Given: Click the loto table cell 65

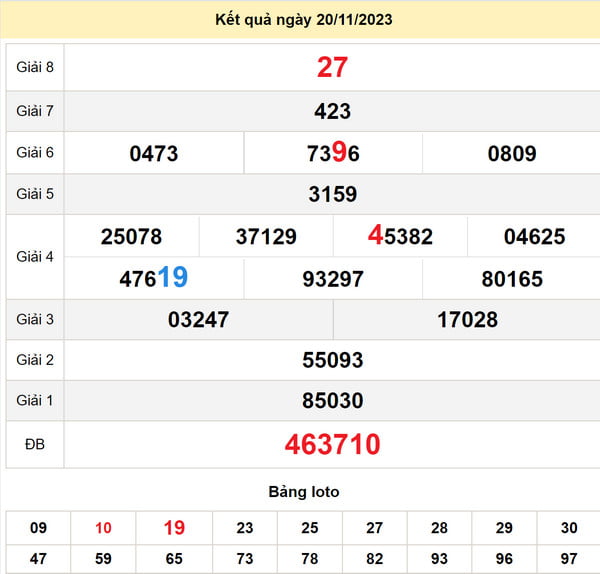Looking at the screenshot, I should coord(174,558).
